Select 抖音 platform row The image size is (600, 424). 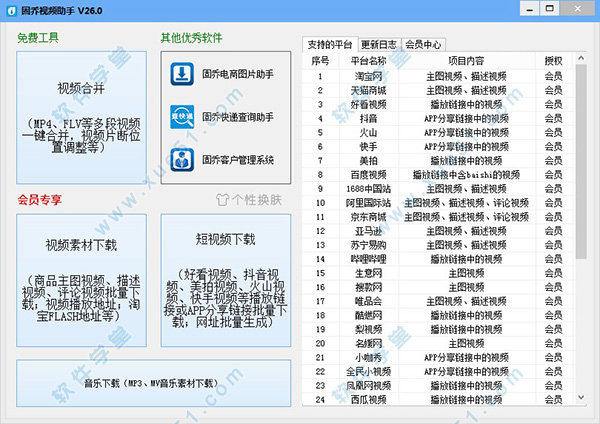pyautogui.click(x=438, y=119)
